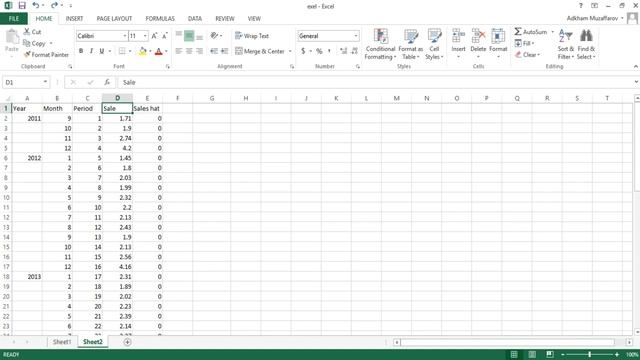This screenshot has width=640, height=360.
Task: Click the Save icon in quick access toolbar
Action: (22, 6)
